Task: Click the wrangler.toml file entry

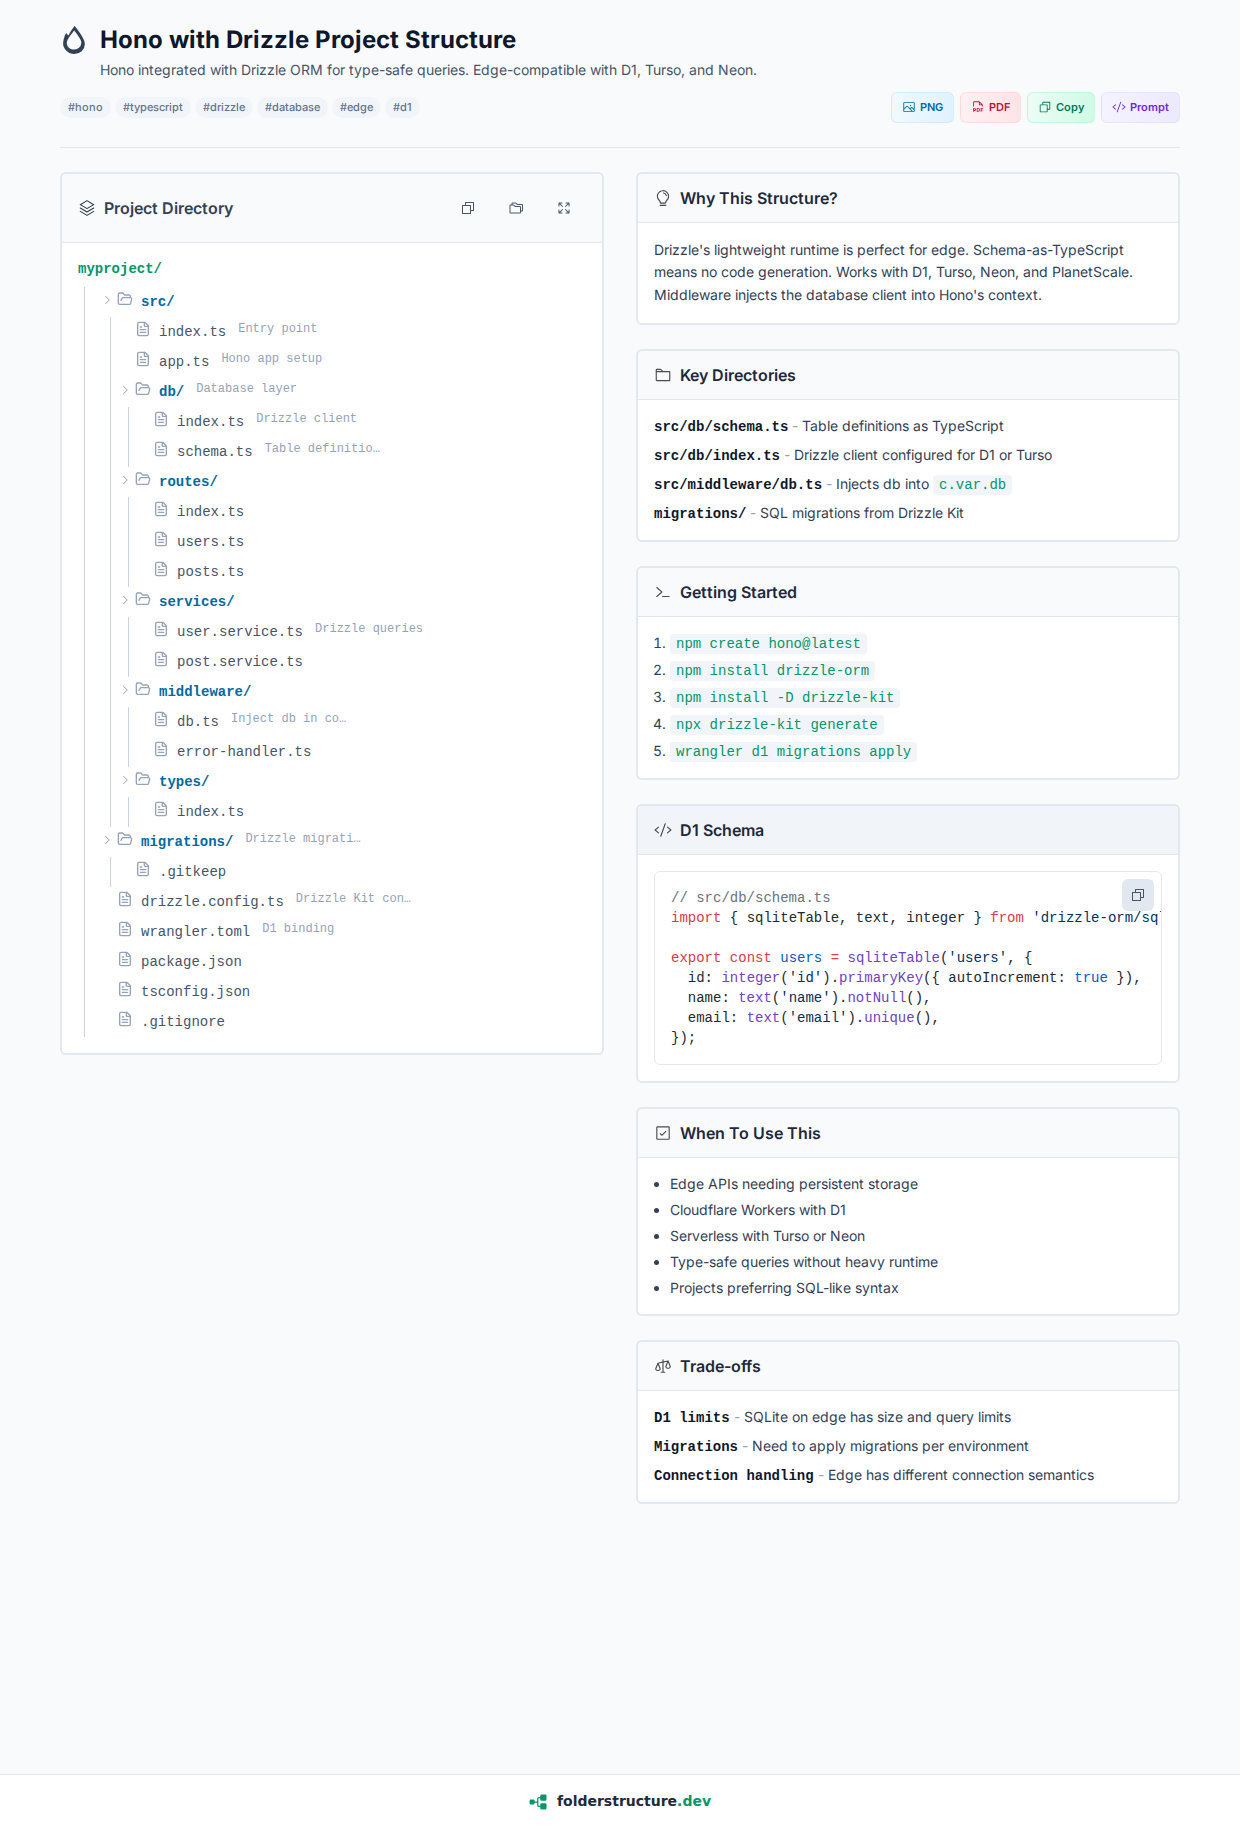Action: (195, 931)
